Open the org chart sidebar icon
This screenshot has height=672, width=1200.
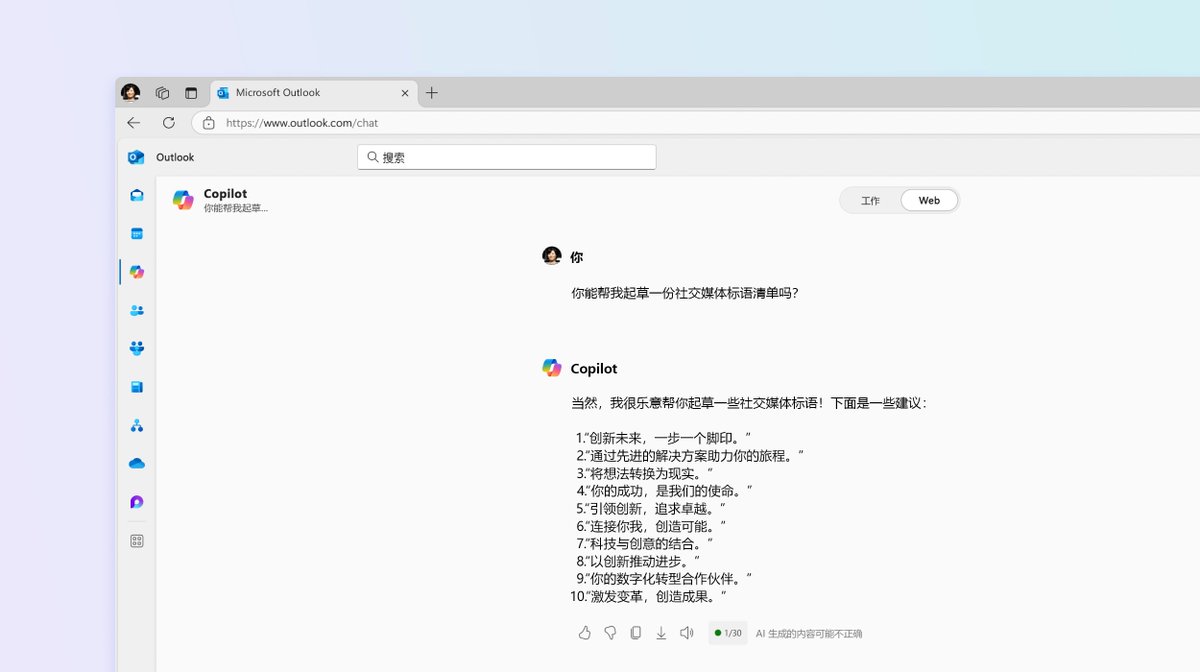pos(137,426)
